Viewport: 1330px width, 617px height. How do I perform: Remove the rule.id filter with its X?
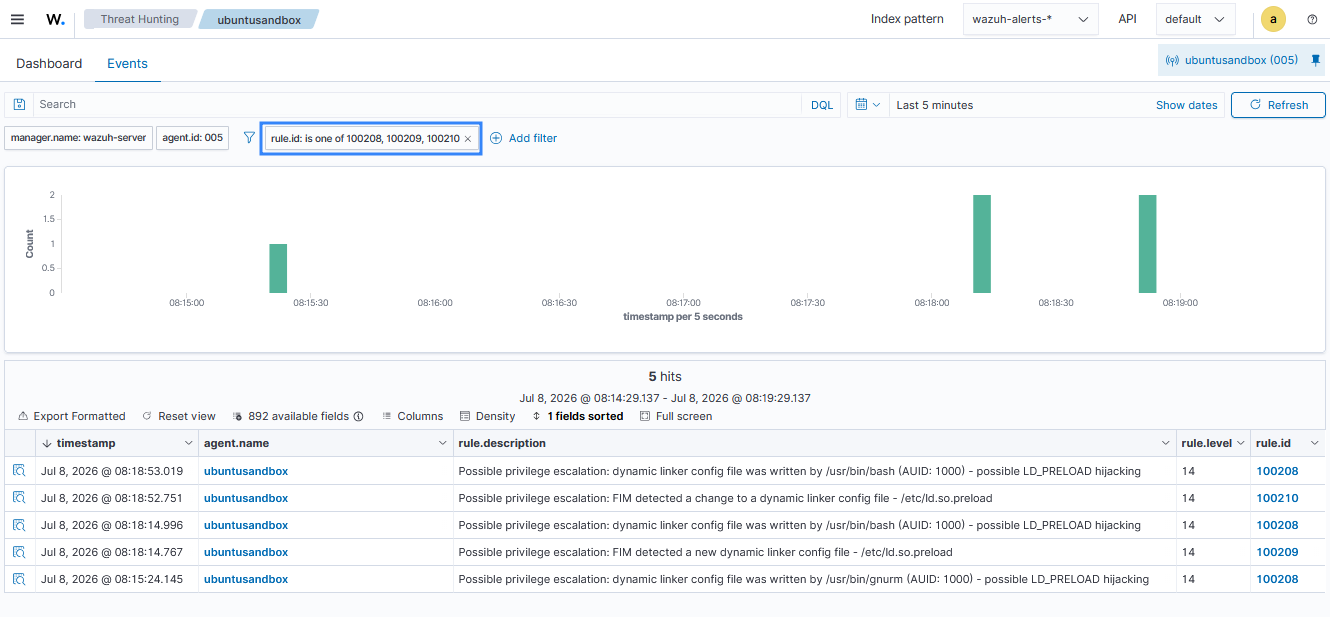[x=468, y=139]
